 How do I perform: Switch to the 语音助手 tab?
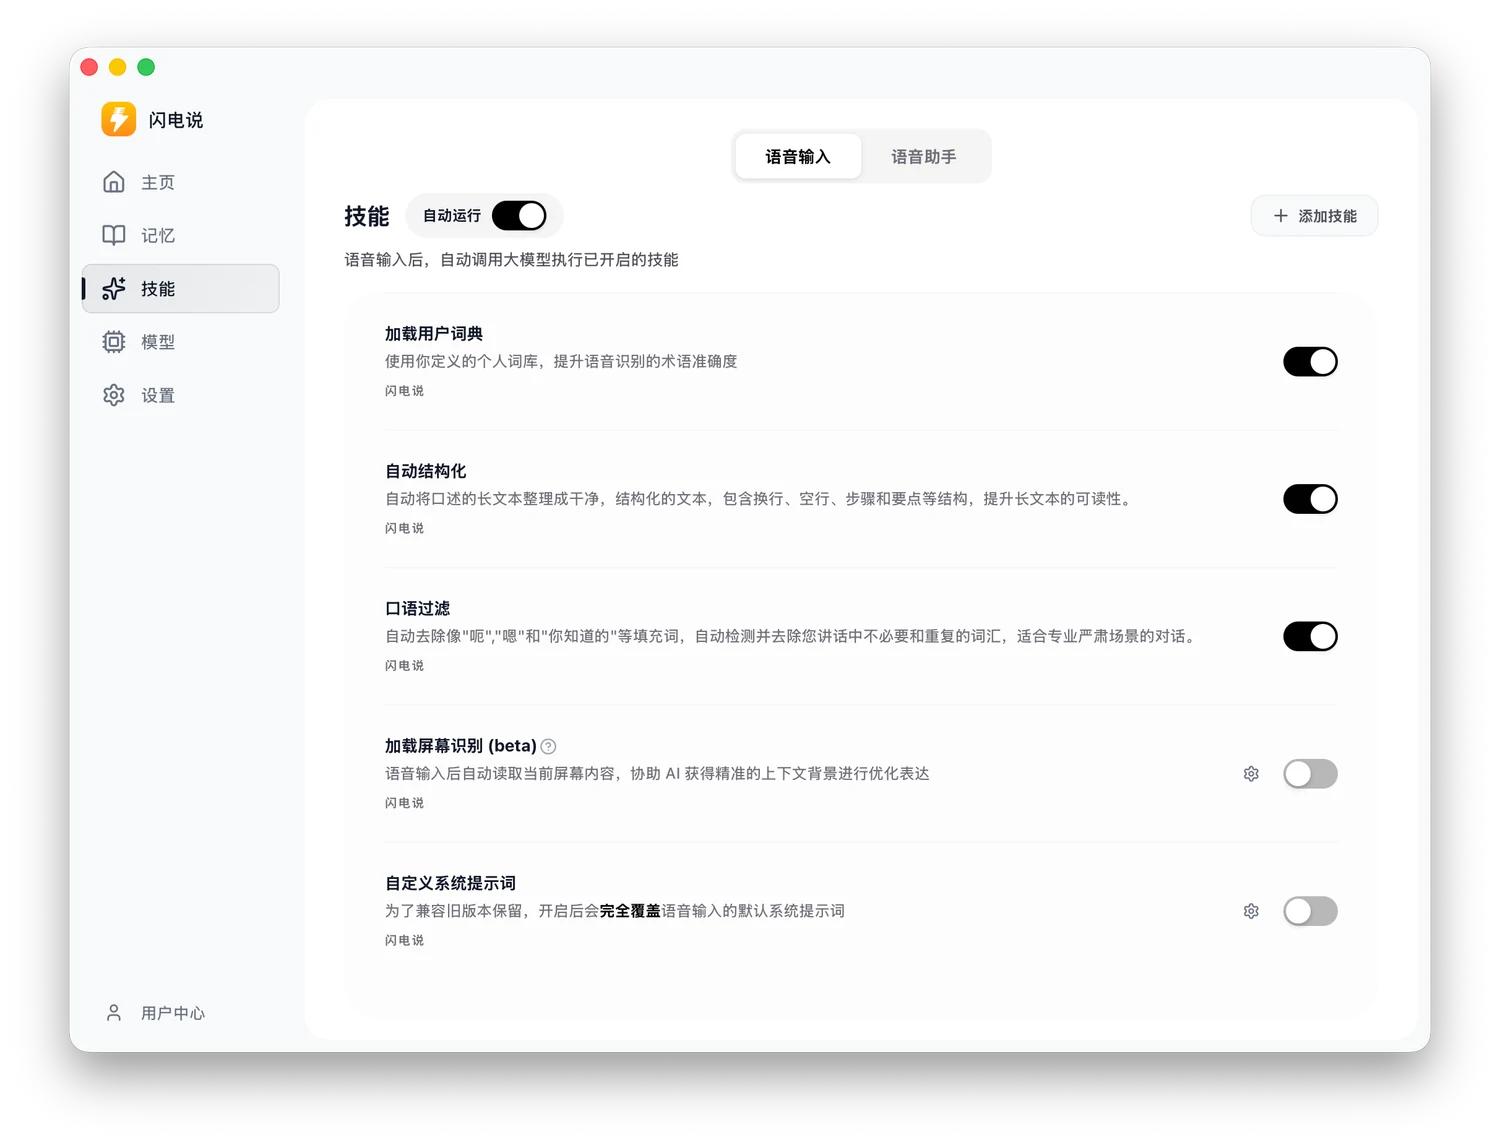coord(924,157)
